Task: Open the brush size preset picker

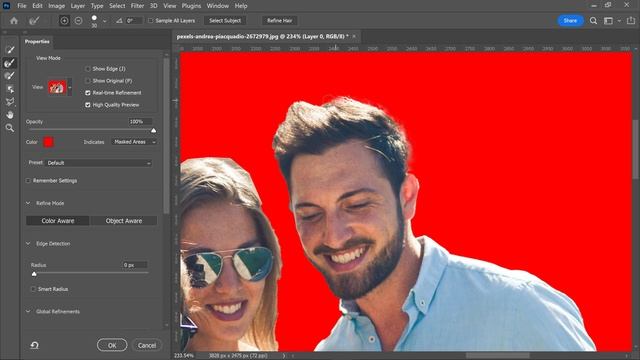Action: coord(104,21)
